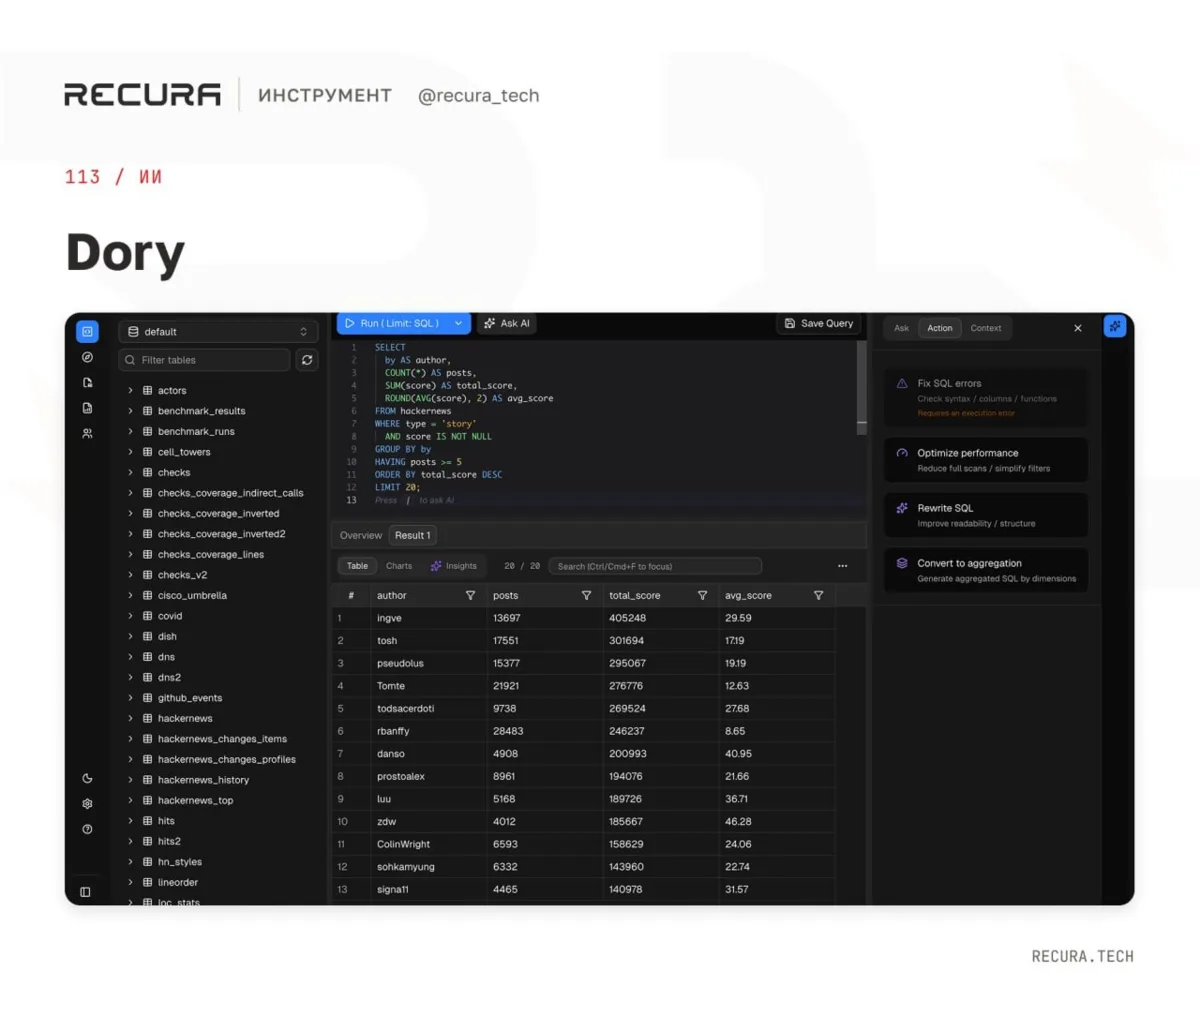1200x1031 pixels.
Task: Expand the benchmark_results table
Action: tap(130, 411)
